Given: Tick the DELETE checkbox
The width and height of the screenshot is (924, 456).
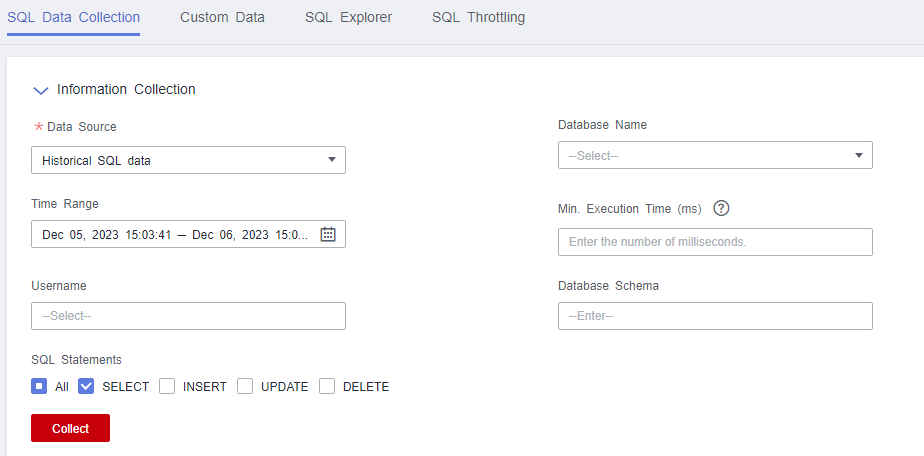Looking at the screenshot, I should click(x=327, y=387).
